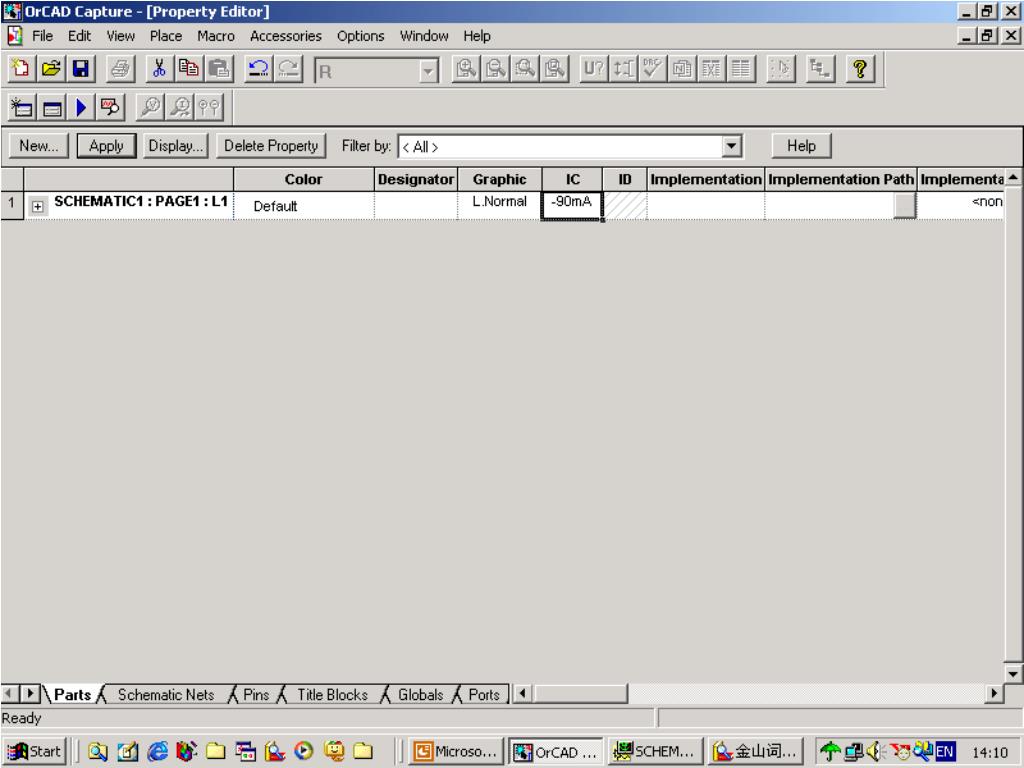Image resolution: width=1024 pixels, height=768 pixels.
Task: Click the Delete Property button
Action: click(271, 146)
